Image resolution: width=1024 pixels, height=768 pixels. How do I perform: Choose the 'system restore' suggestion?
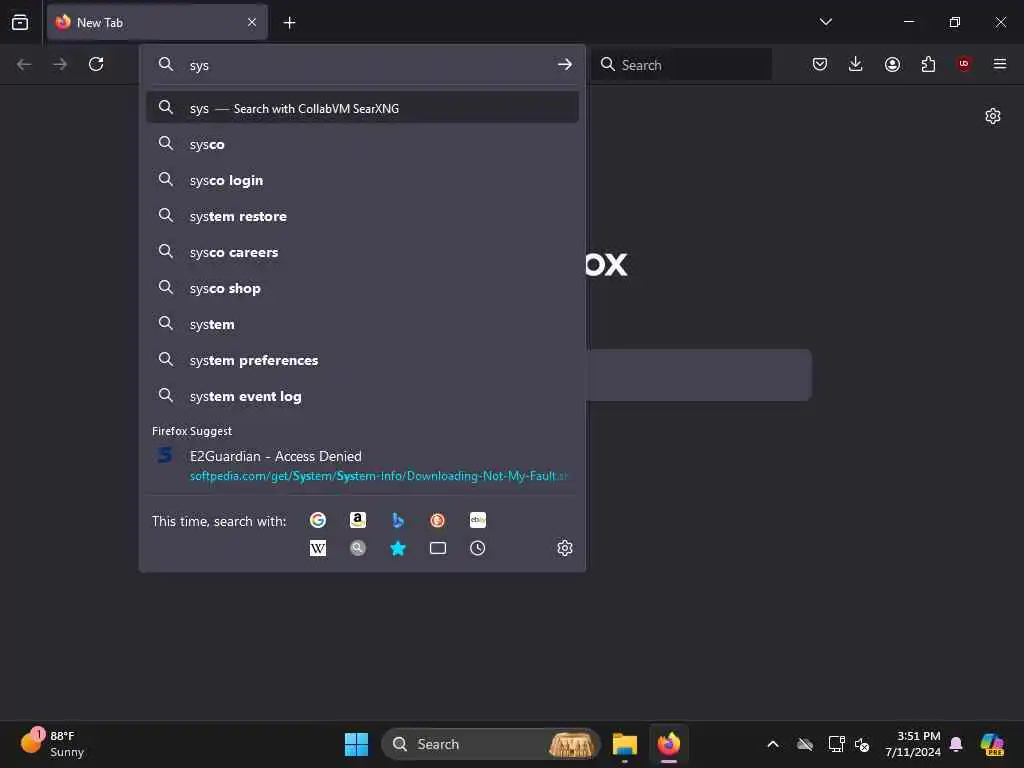362,216
